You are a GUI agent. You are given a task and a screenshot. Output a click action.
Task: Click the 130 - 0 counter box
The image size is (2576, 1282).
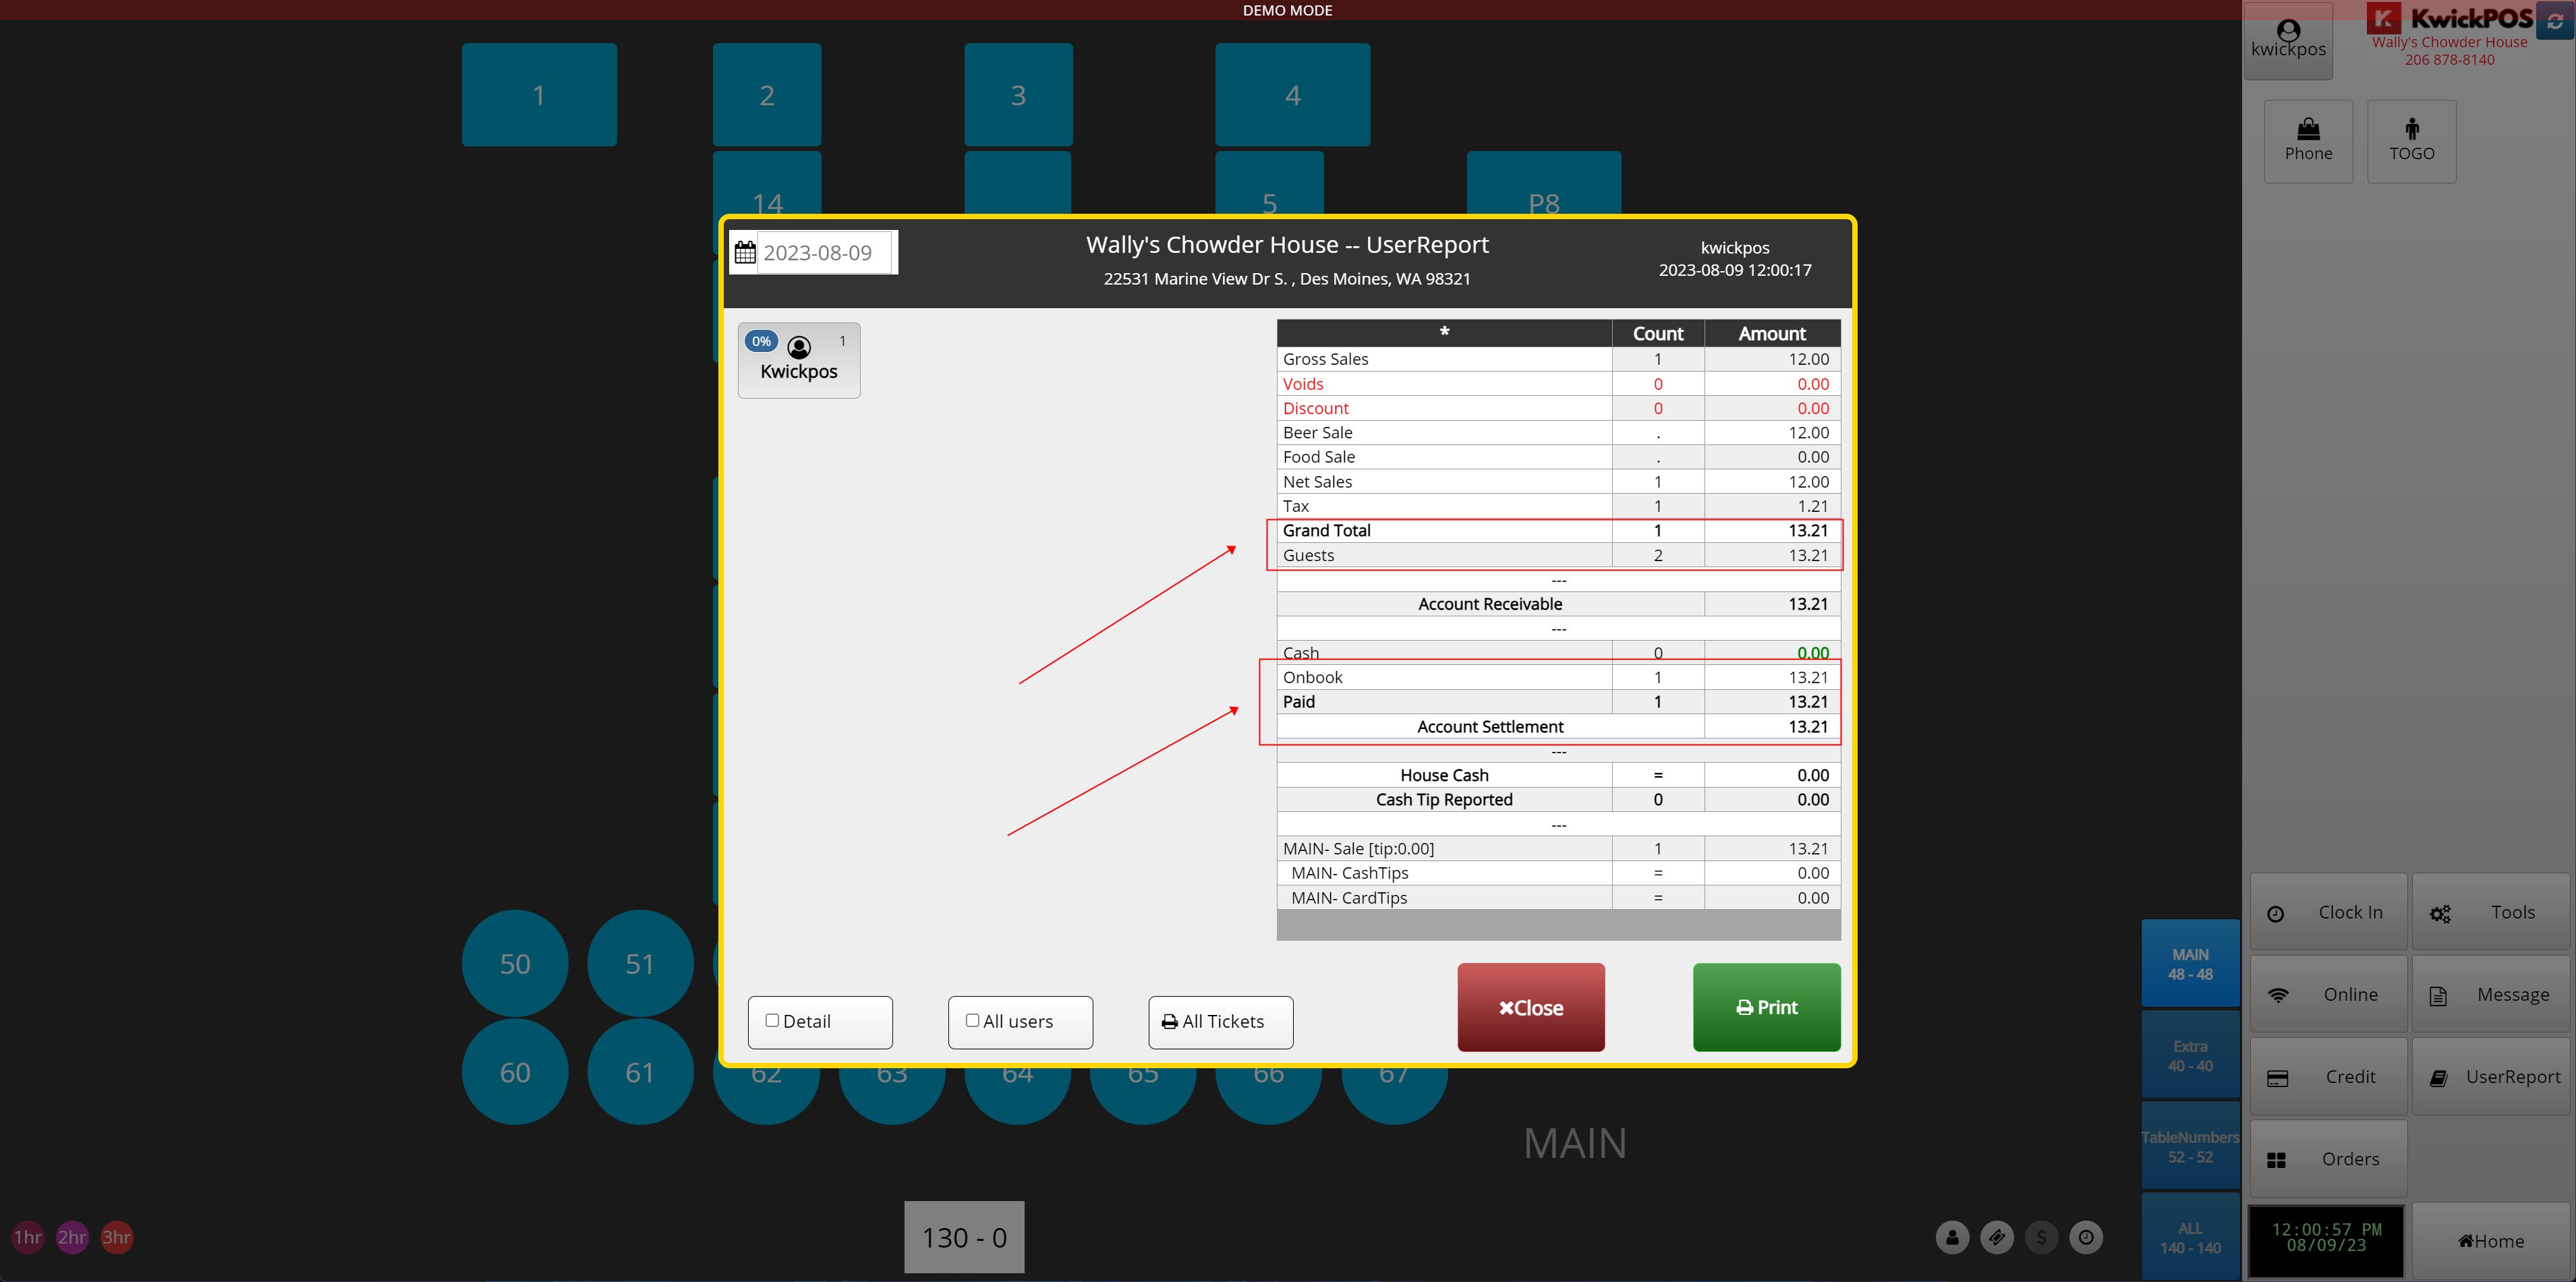[x=964, y=1237]
